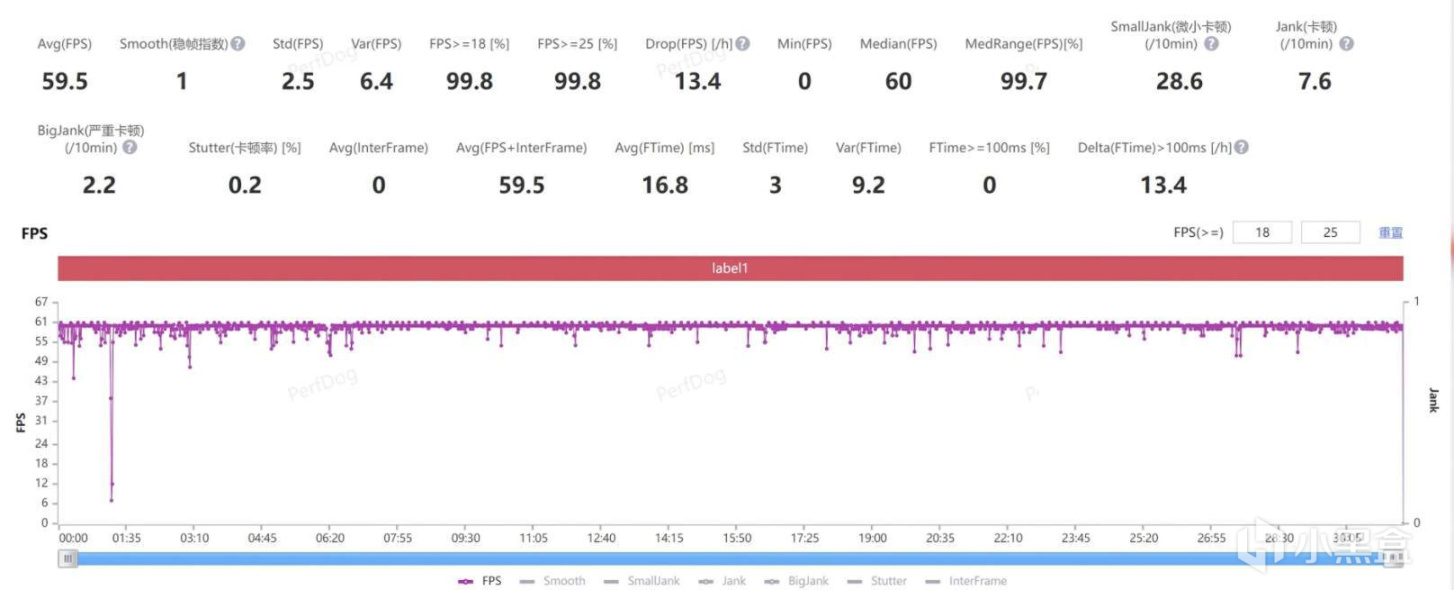Click the scrollbar left handle grip
Screen dimensions: 1454x590
tap(68, 559)
